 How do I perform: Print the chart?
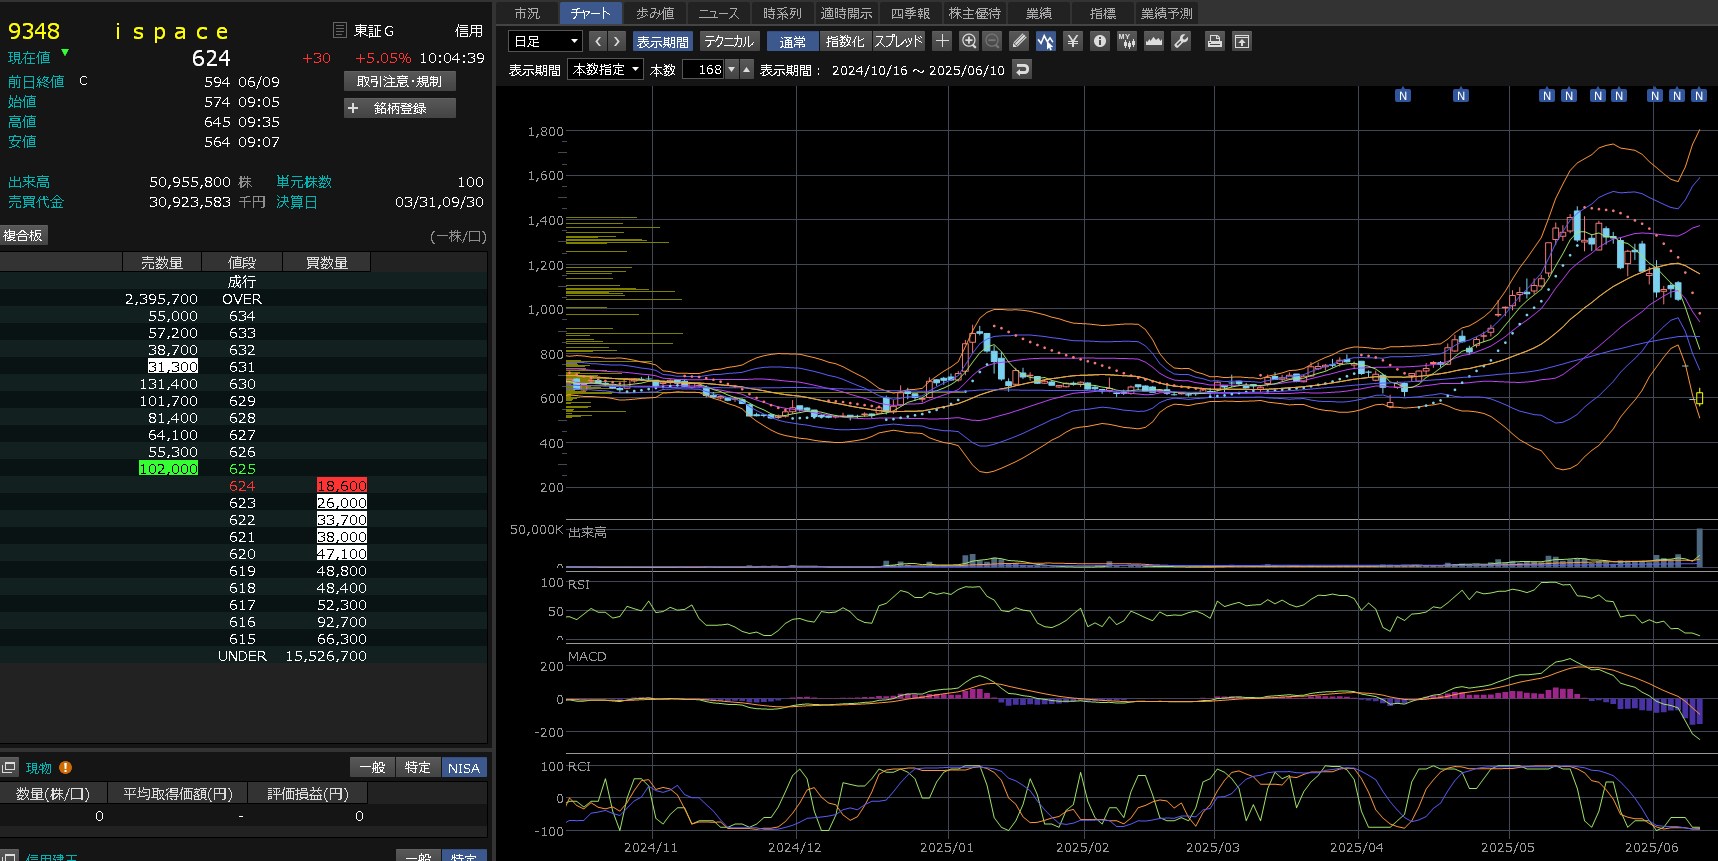(x=1215, y=41)
